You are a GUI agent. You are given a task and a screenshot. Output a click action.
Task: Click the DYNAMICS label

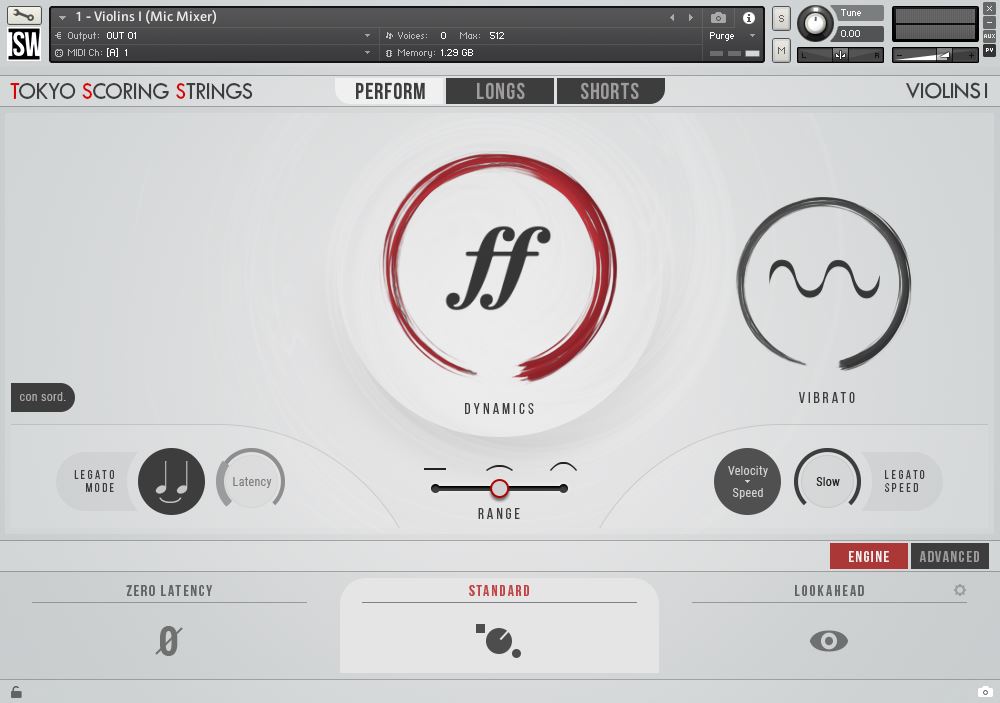pyautogui.click(x=499, y=409)
